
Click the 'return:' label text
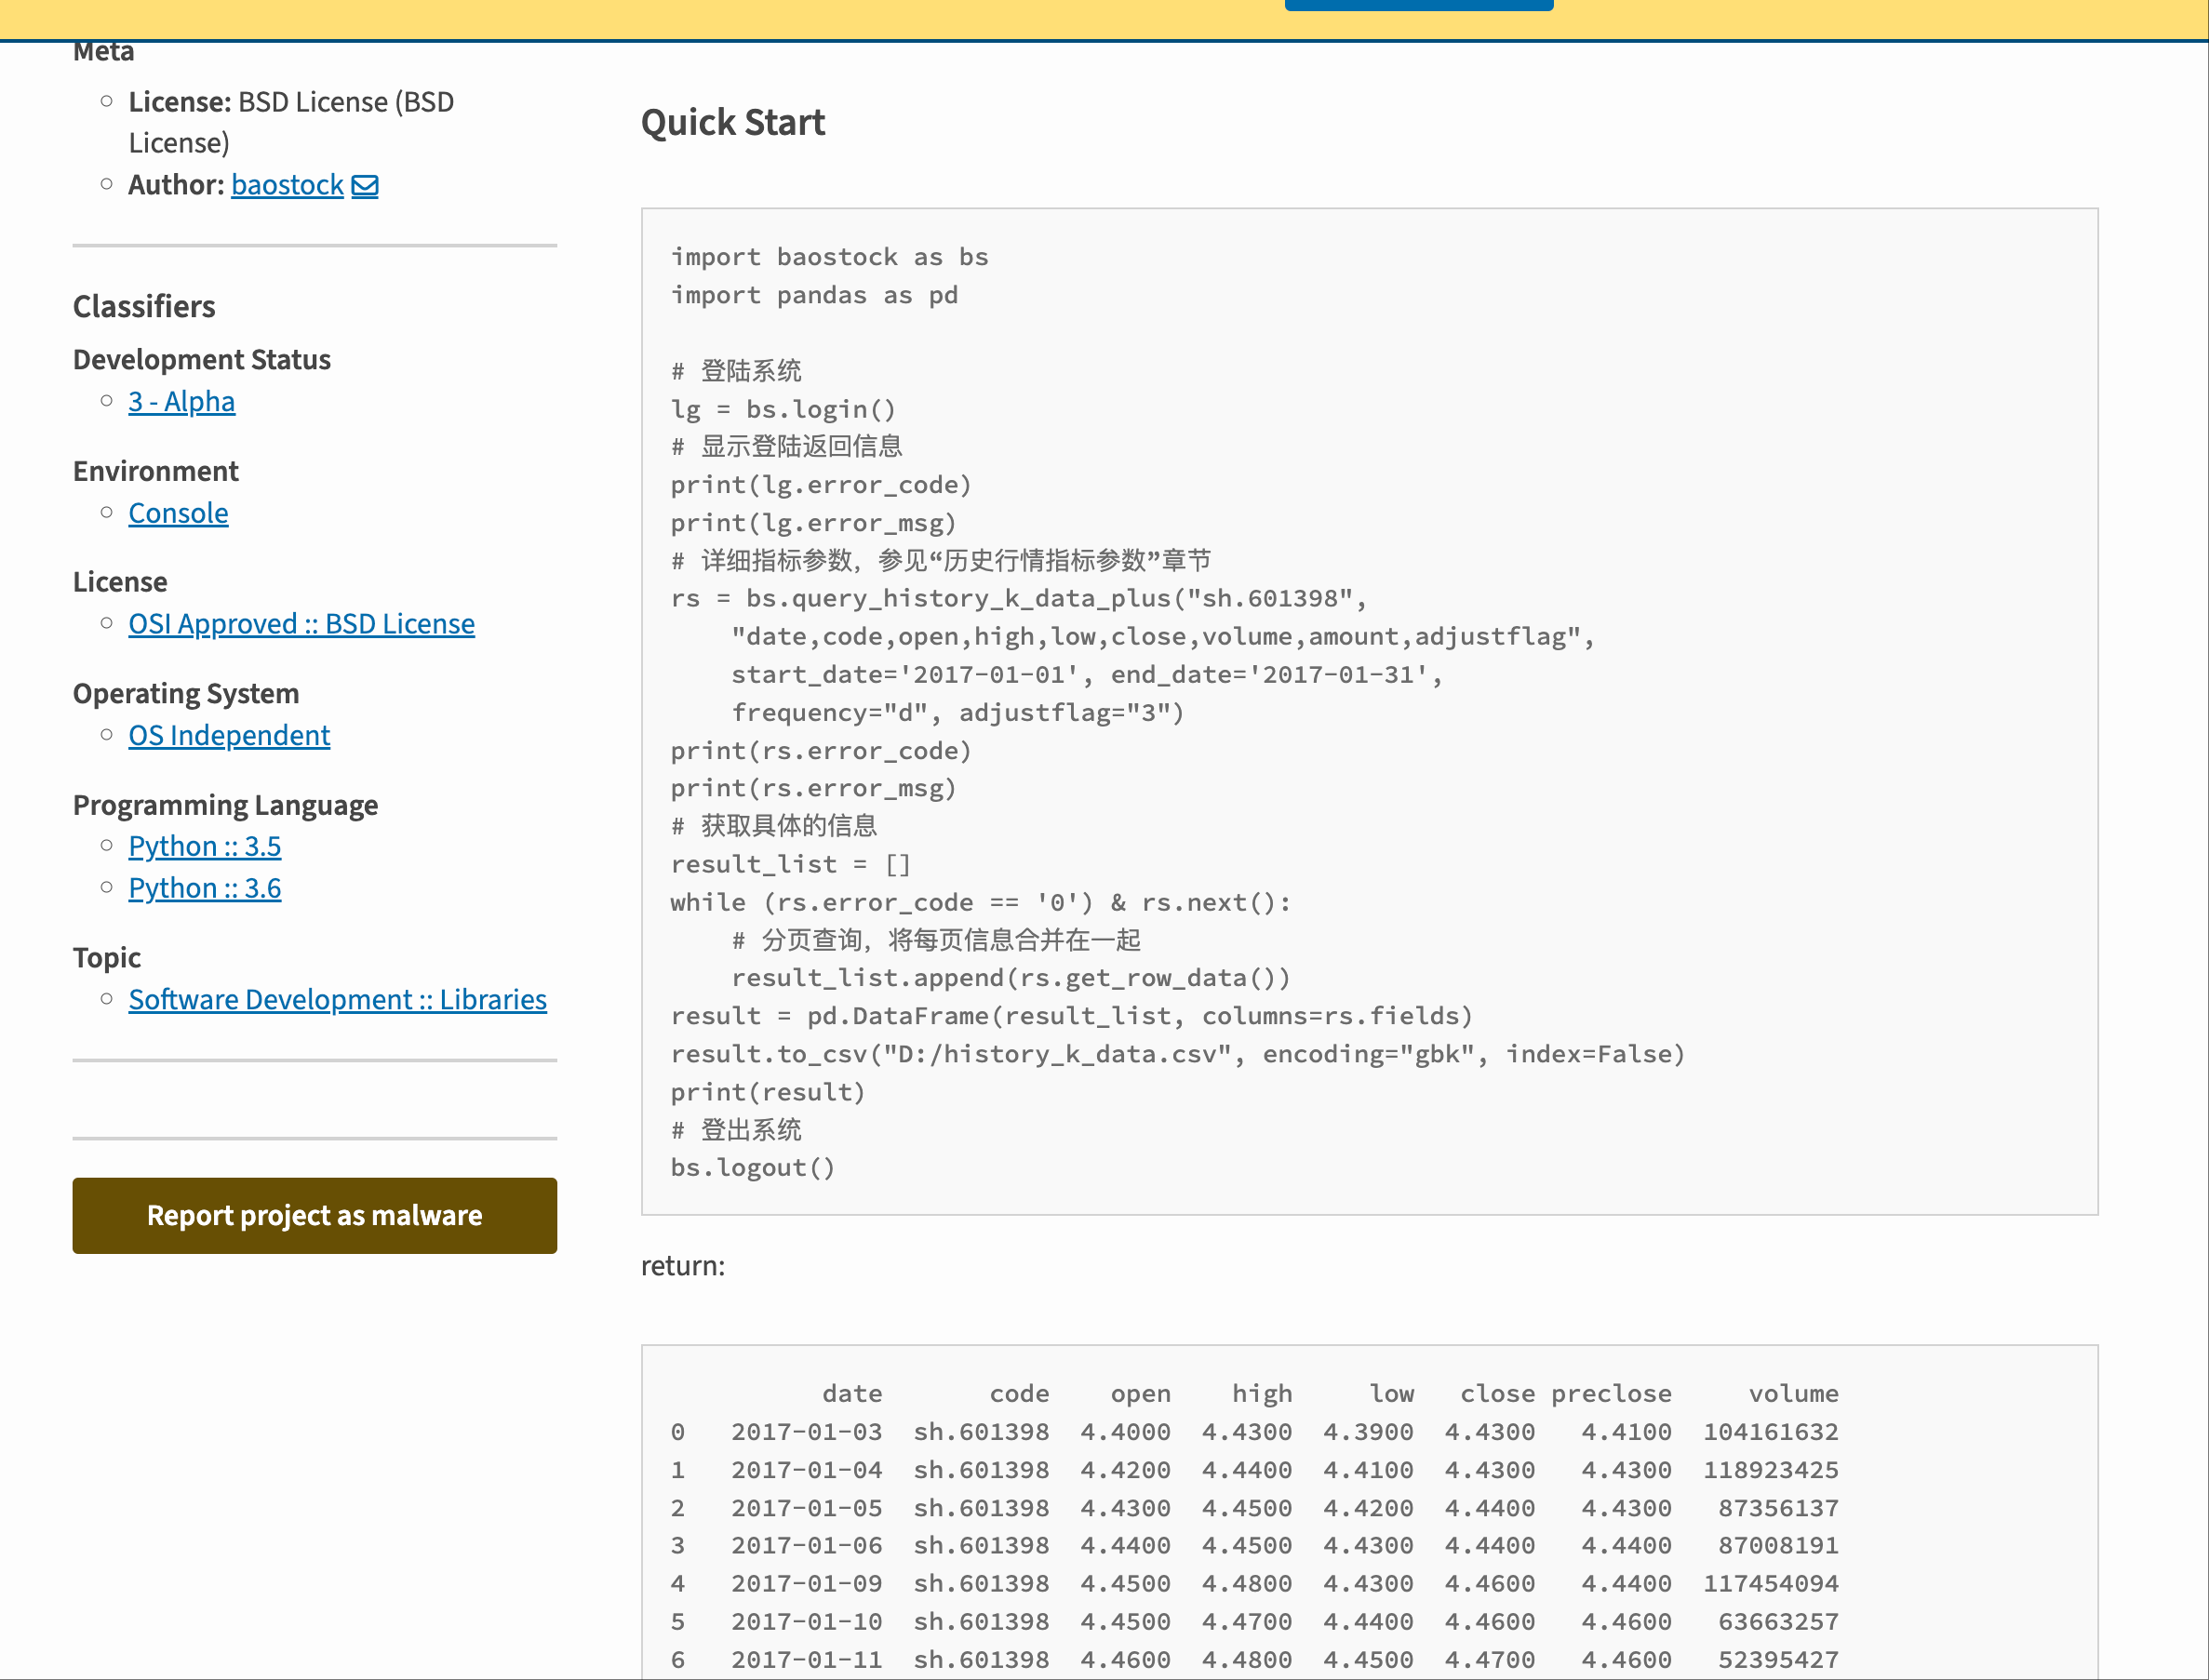coord(683,1266)
